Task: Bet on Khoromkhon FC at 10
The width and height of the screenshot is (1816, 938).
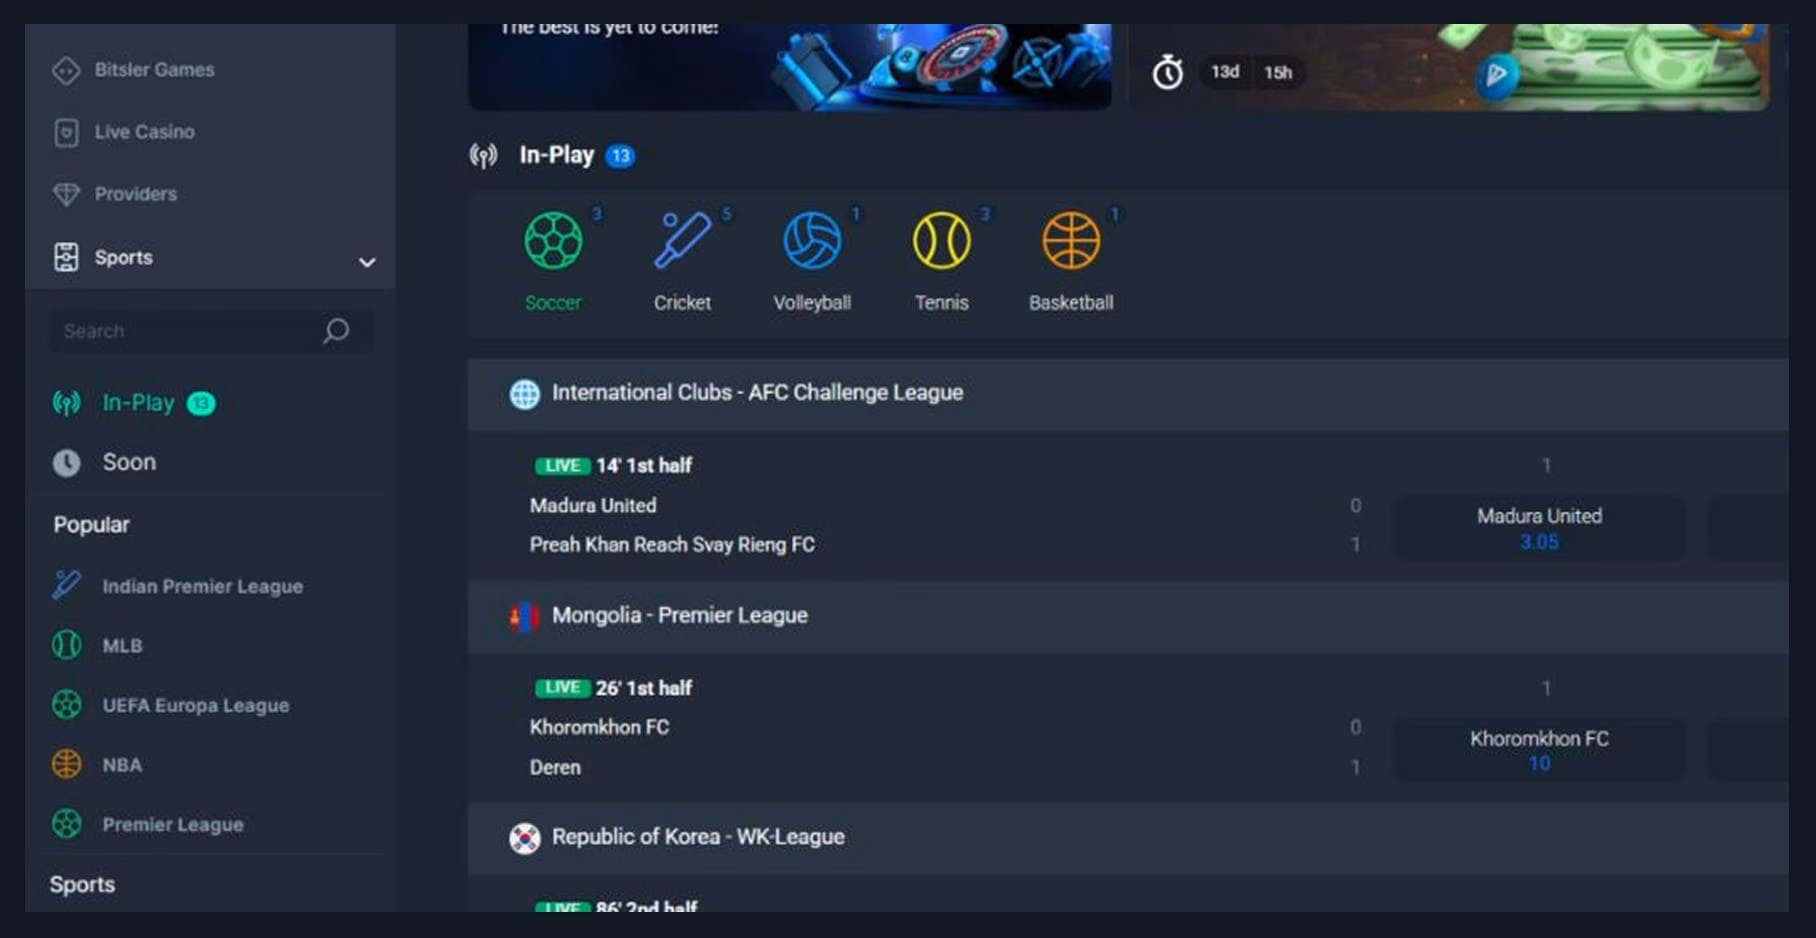Action: pyautogui.click(x=1539, y=750)
